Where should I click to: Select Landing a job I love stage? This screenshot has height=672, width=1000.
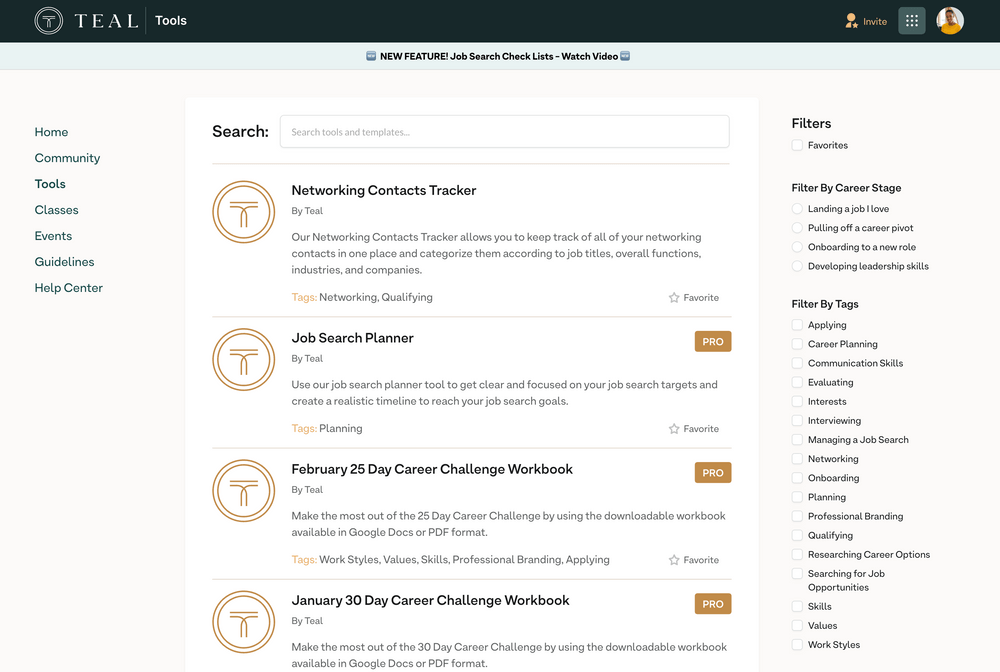[797, 209]
